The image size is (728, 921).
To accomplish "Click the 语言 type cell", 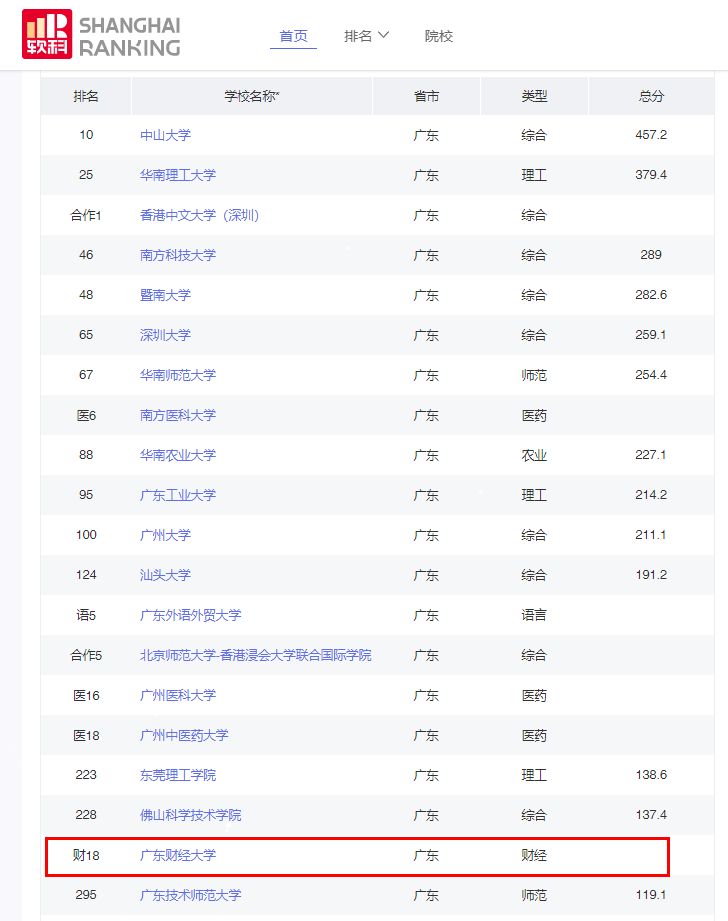I will 534,615.
